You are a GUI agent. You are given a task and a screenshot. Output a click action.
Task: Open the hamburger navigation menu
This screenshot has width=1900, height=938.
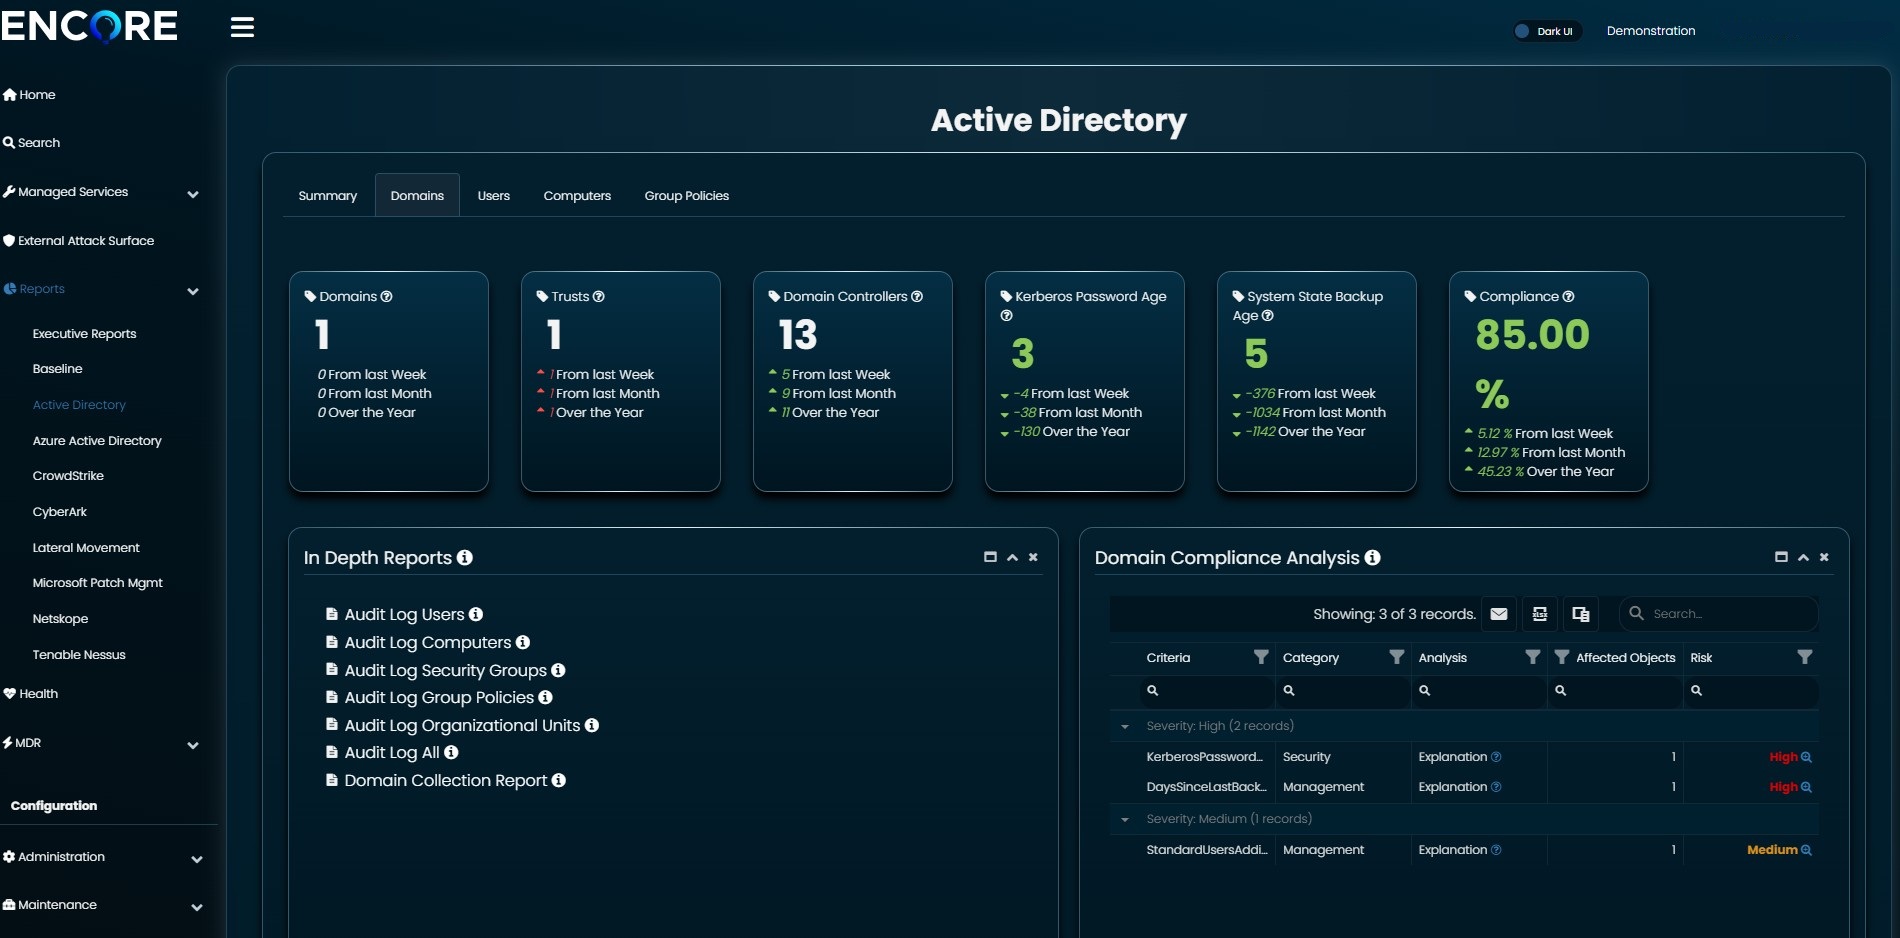[x=242, y=28]
